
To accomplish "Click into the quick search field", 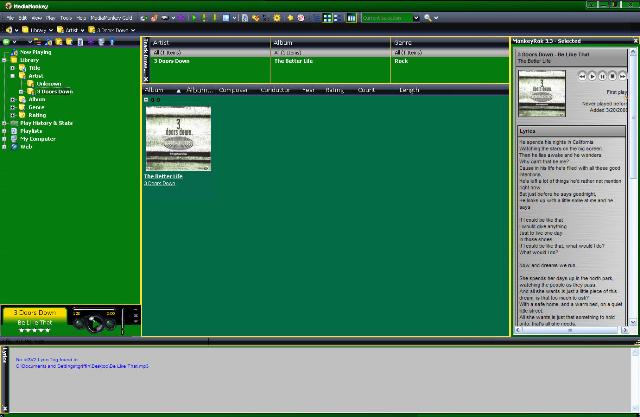I will tap(387, 18).
